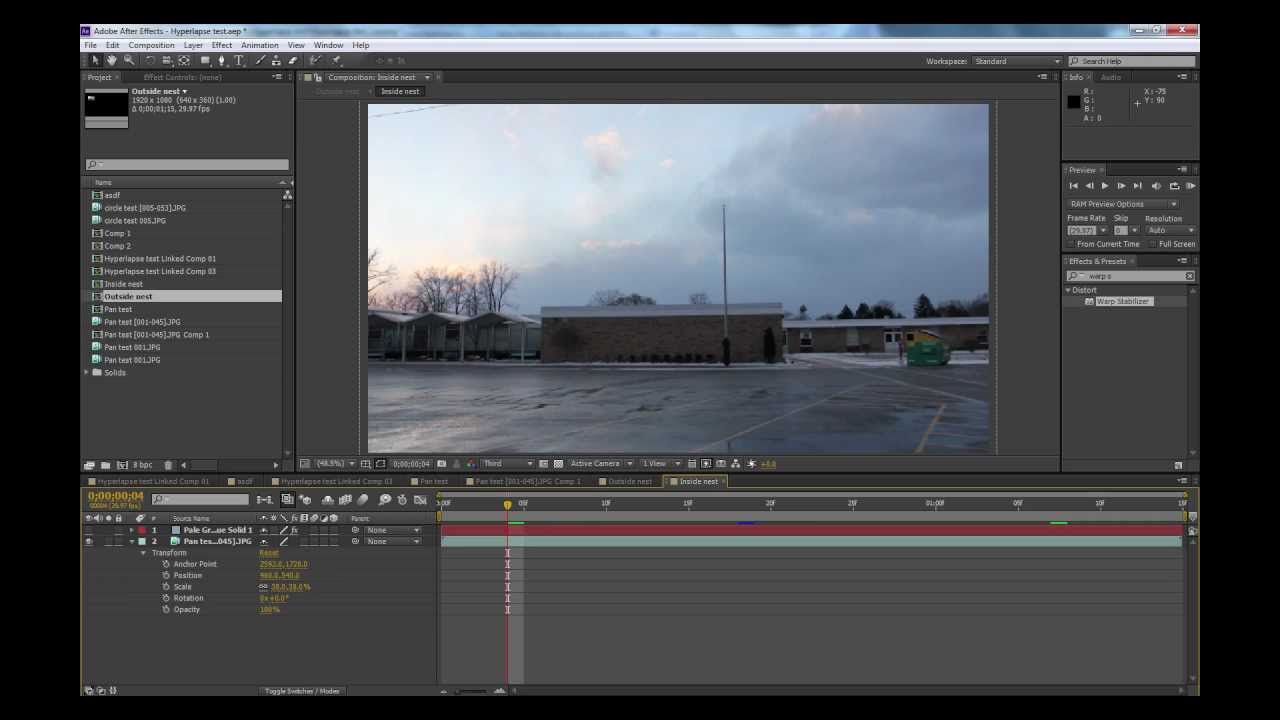
Task: Toggle the From Current Time checkbox
Action: (x=1072, y=244)
